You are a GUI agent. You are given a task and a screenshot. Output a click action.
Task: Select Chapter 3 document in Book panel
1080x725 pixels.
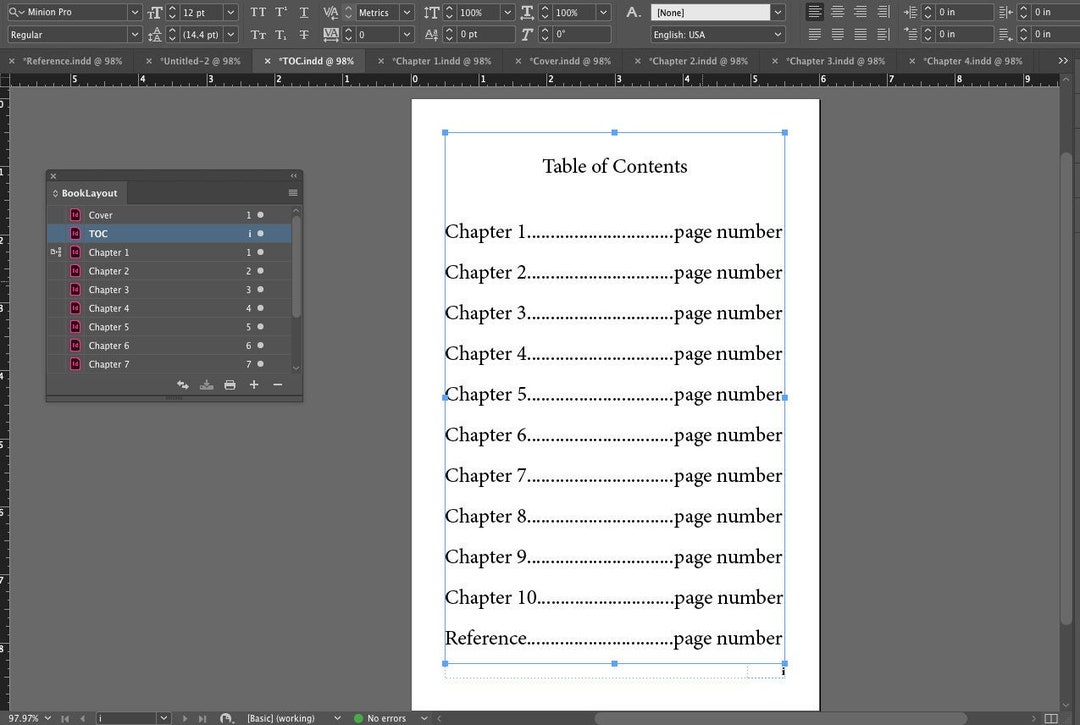(x=169, y=289)
